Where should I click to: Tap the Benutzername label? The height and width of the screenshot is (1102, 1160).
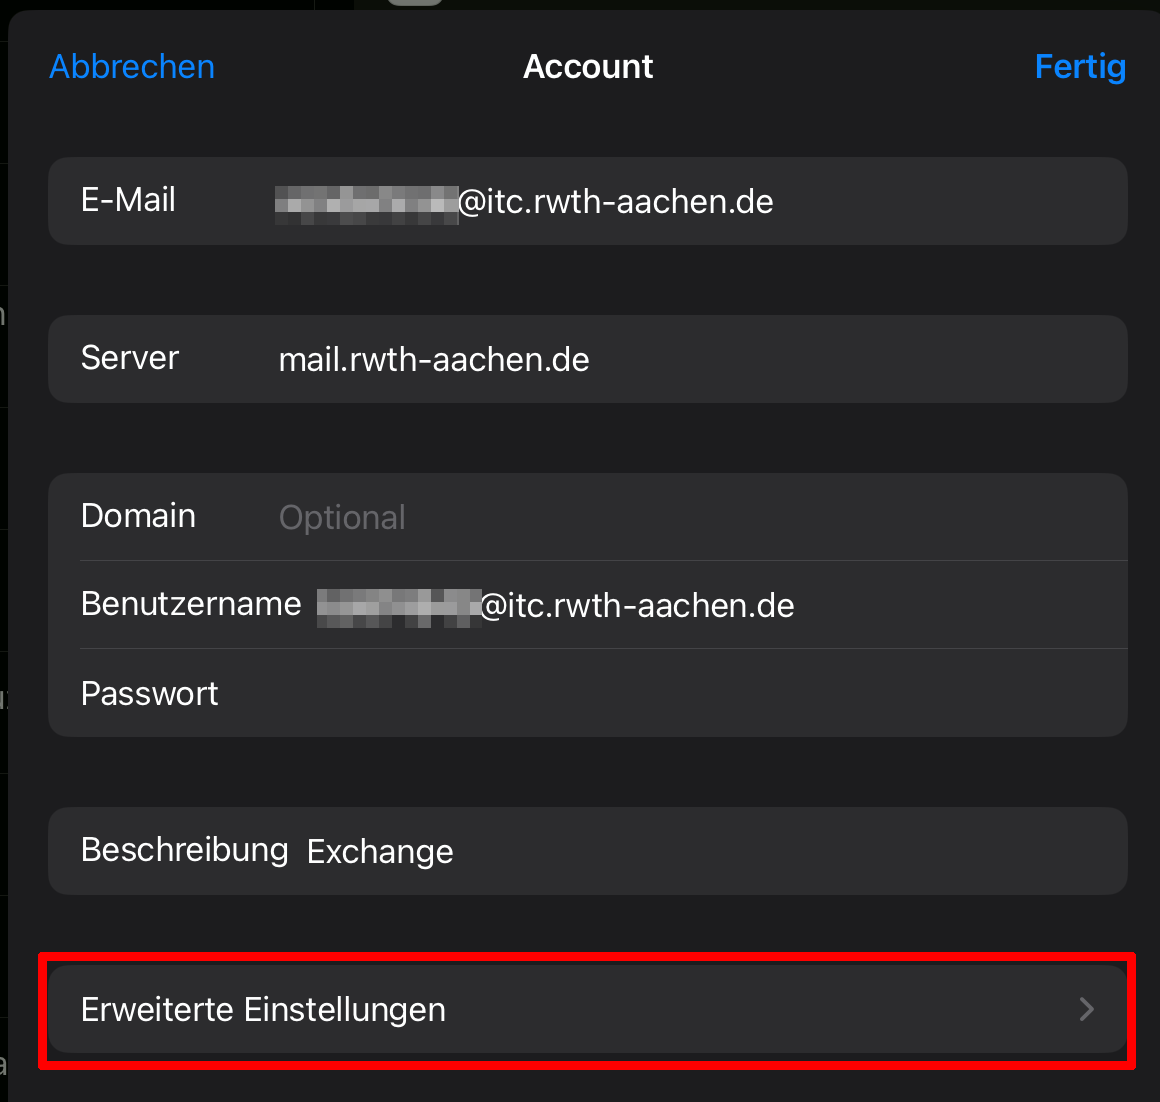pos(191,604)
